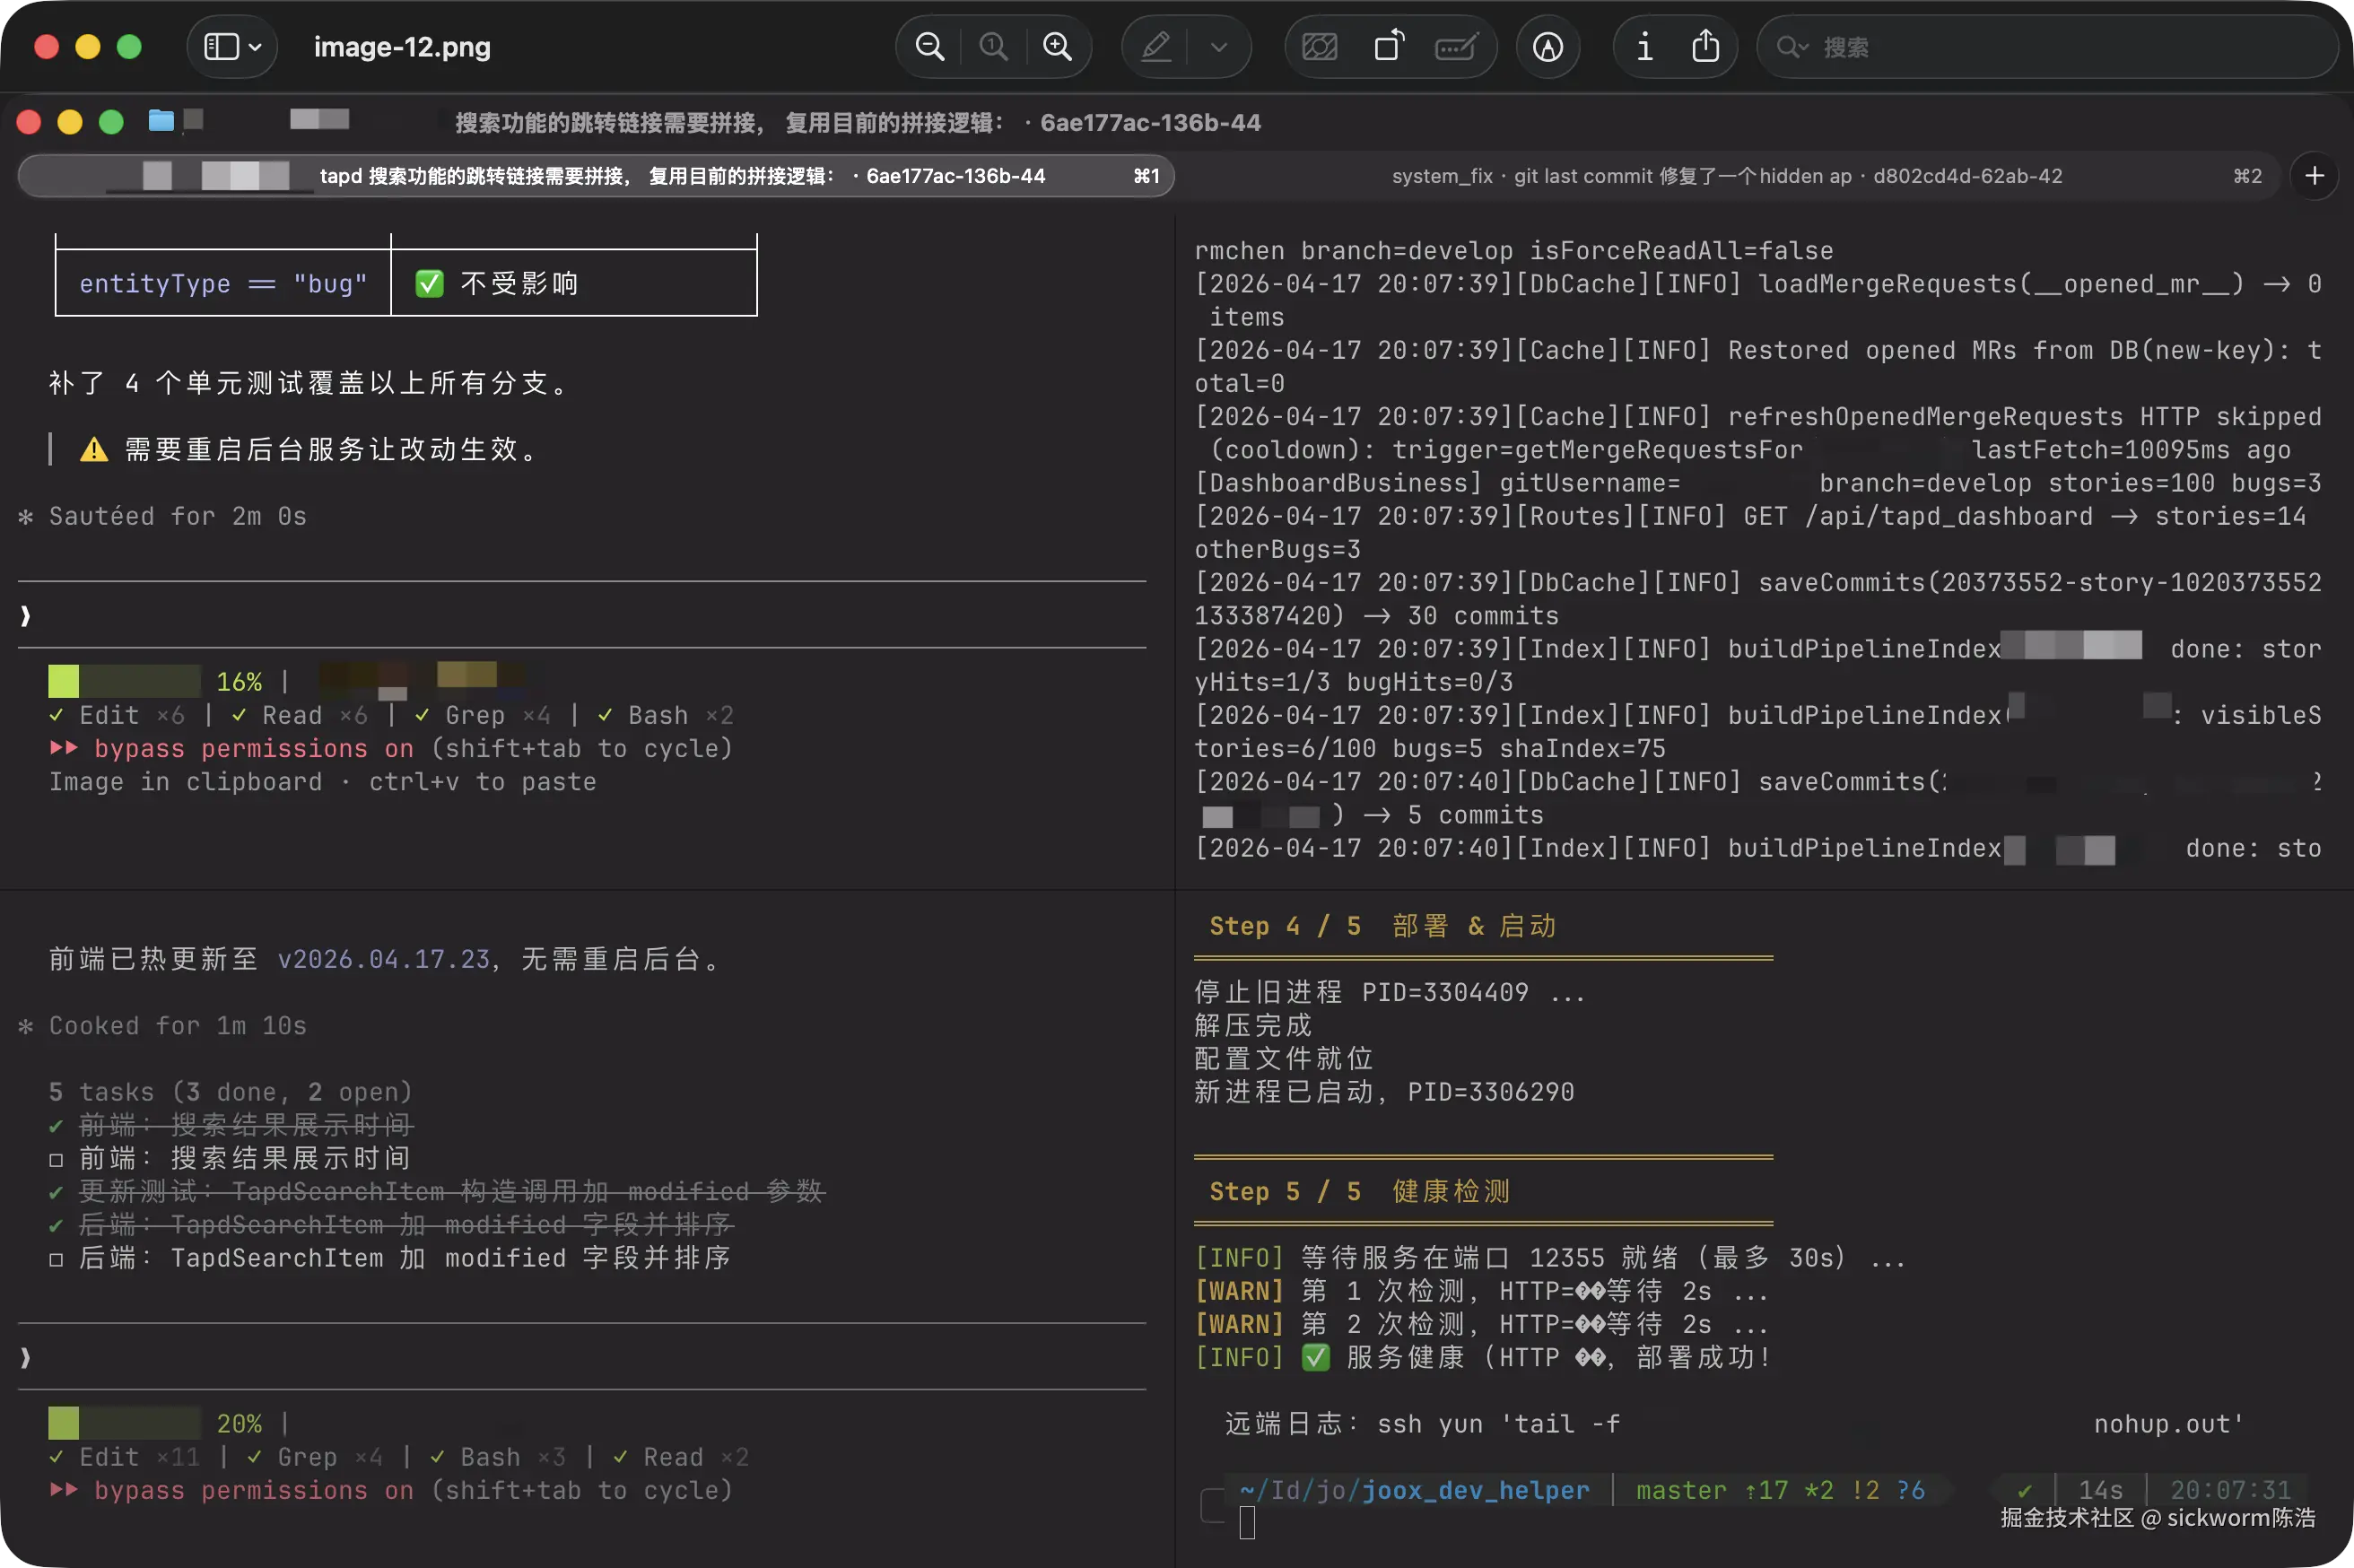
Task: Rotate the image with the rotate icon
Action: click(1388, 47)
